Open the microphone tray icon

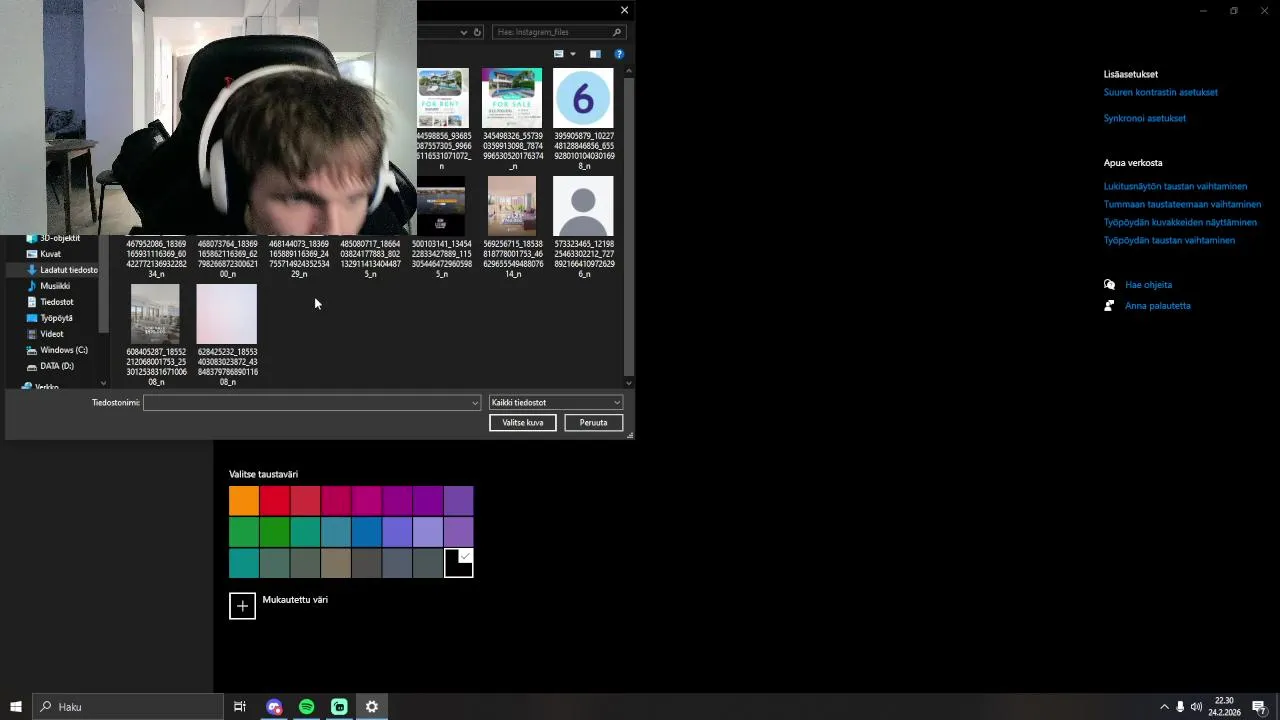click(x=1180, y=707)
